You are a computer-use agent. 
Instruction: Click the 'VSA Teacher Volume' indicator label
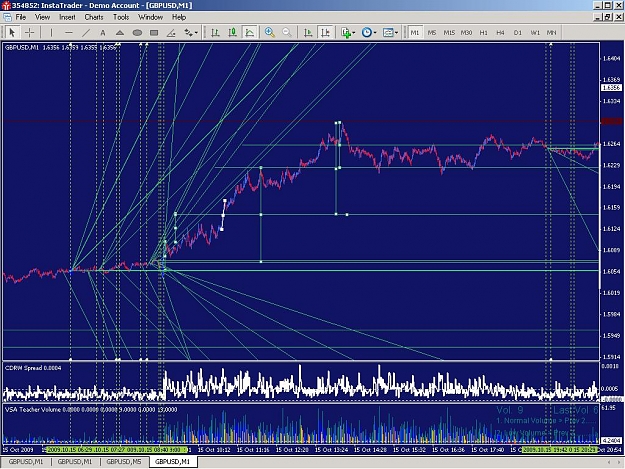(33, 410)
